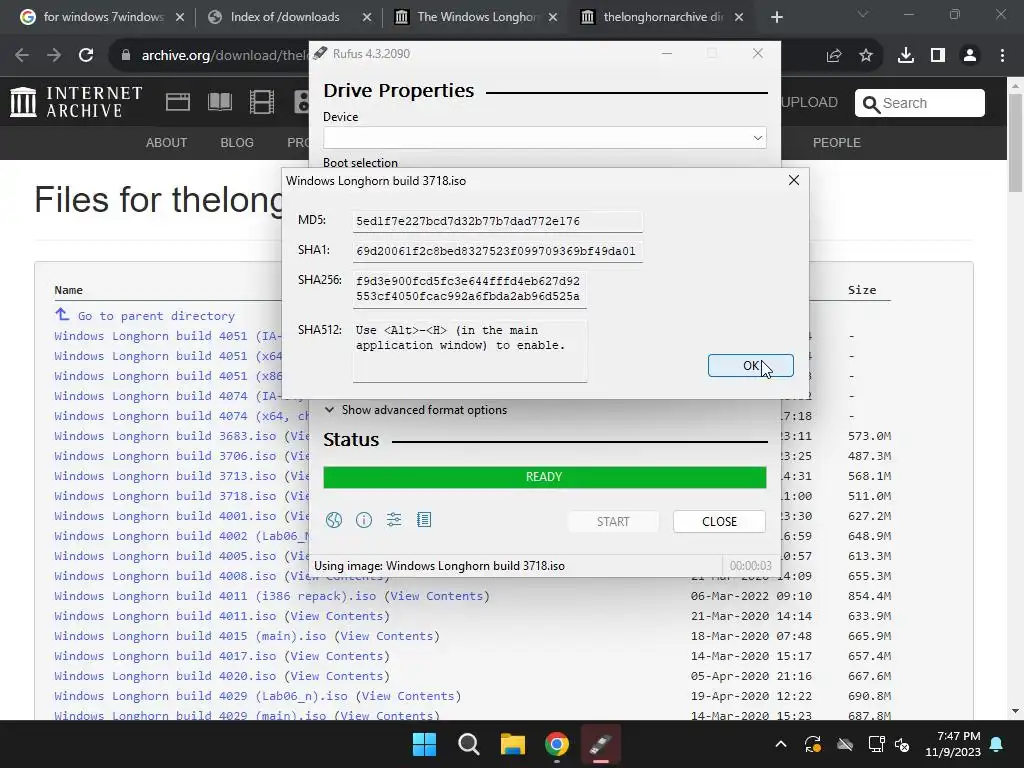Open build 4020.iso link
Image resolution: width=1024 pixels, height=768 pixels.
coord(165,676)
